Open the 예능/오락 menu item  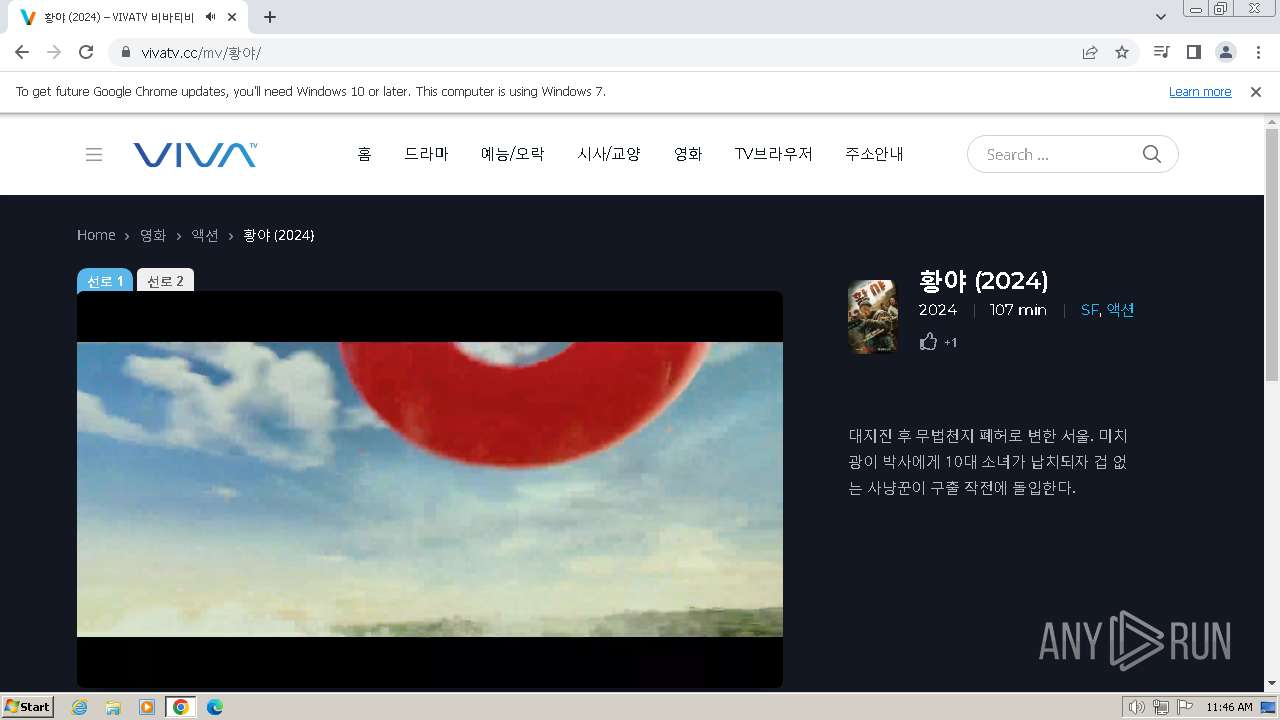coord(513,154)
